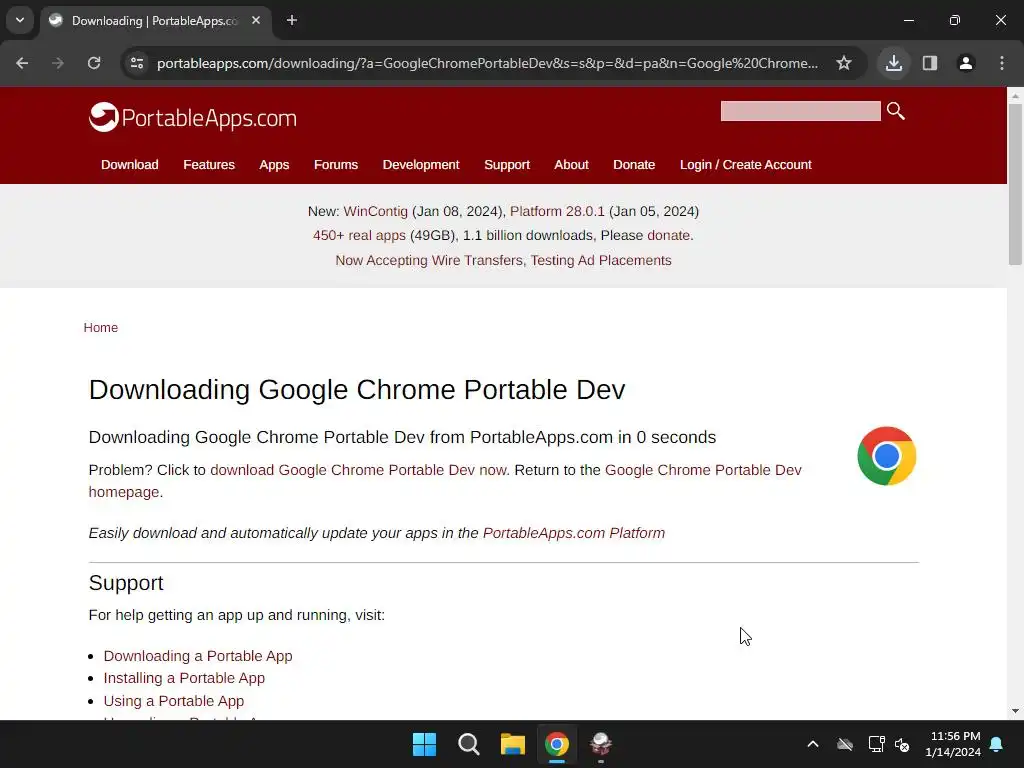Open Installing a Portable App link
The height and width of the screenshot is (768, 1024).
184,678
